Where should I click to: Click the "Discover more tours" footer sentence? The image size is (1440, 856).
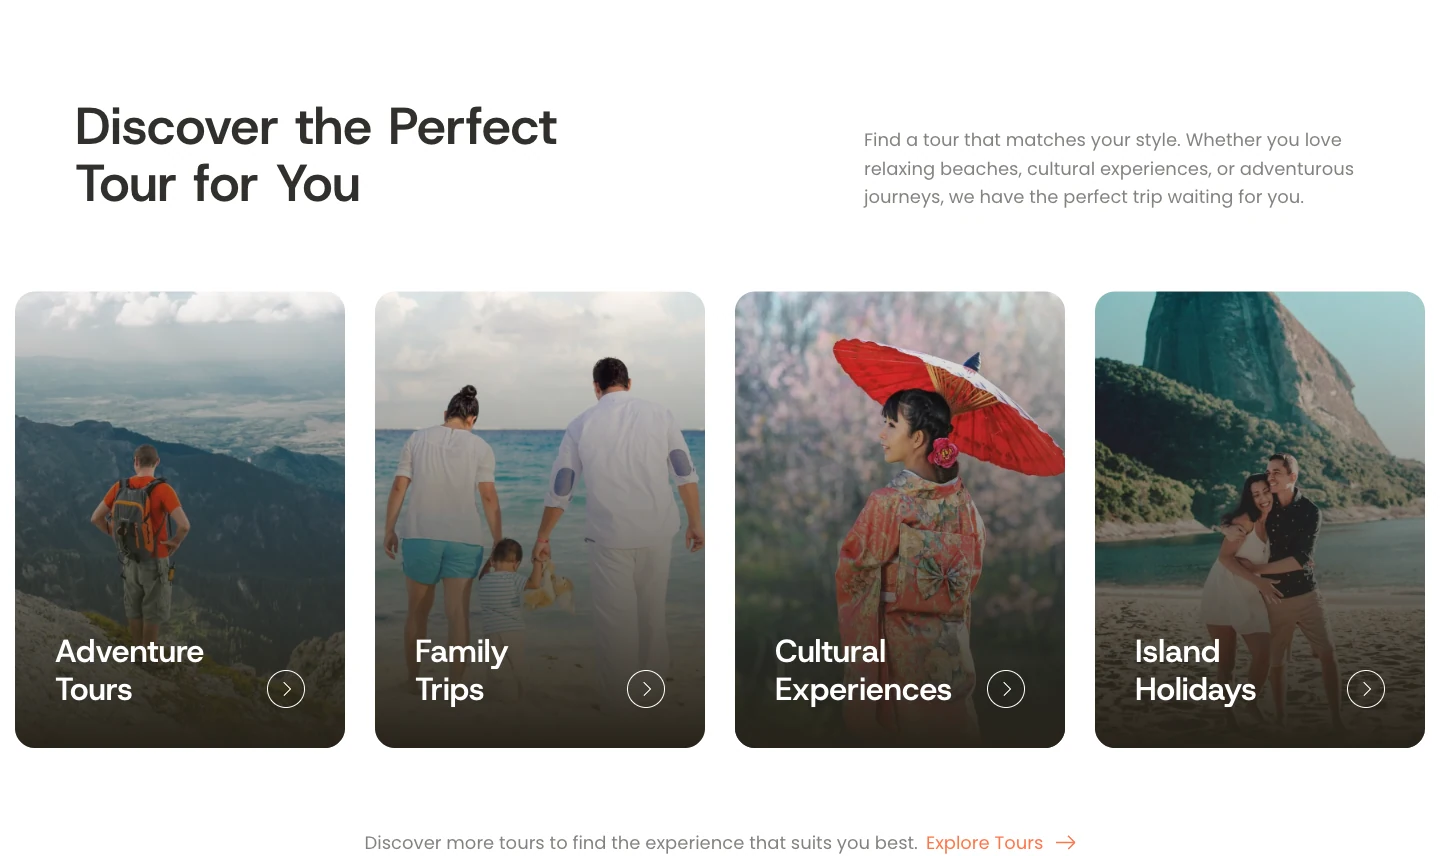coord(641,843)
